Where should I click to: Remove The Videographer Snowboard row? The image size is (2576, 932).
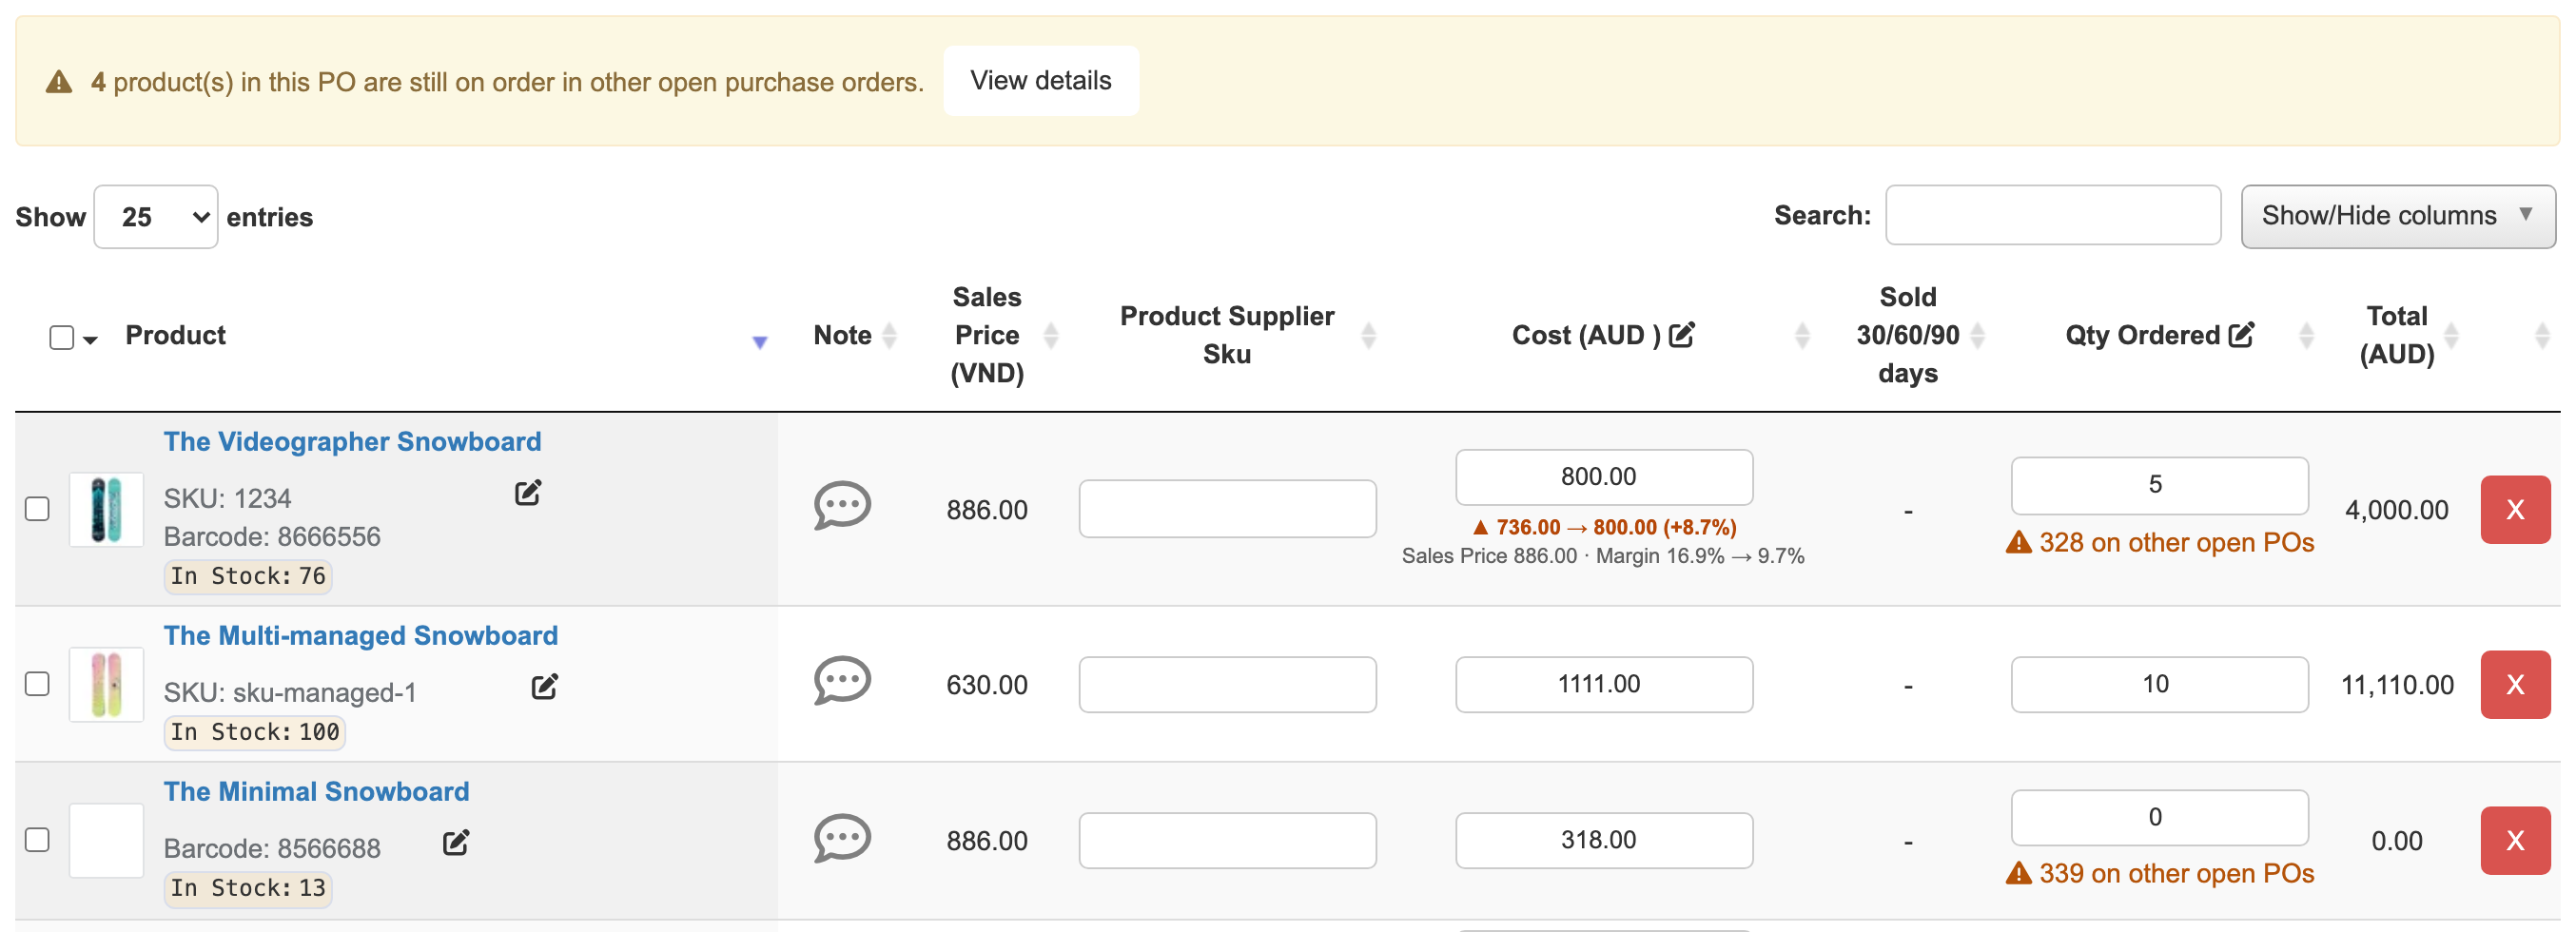coord(2515,510)
